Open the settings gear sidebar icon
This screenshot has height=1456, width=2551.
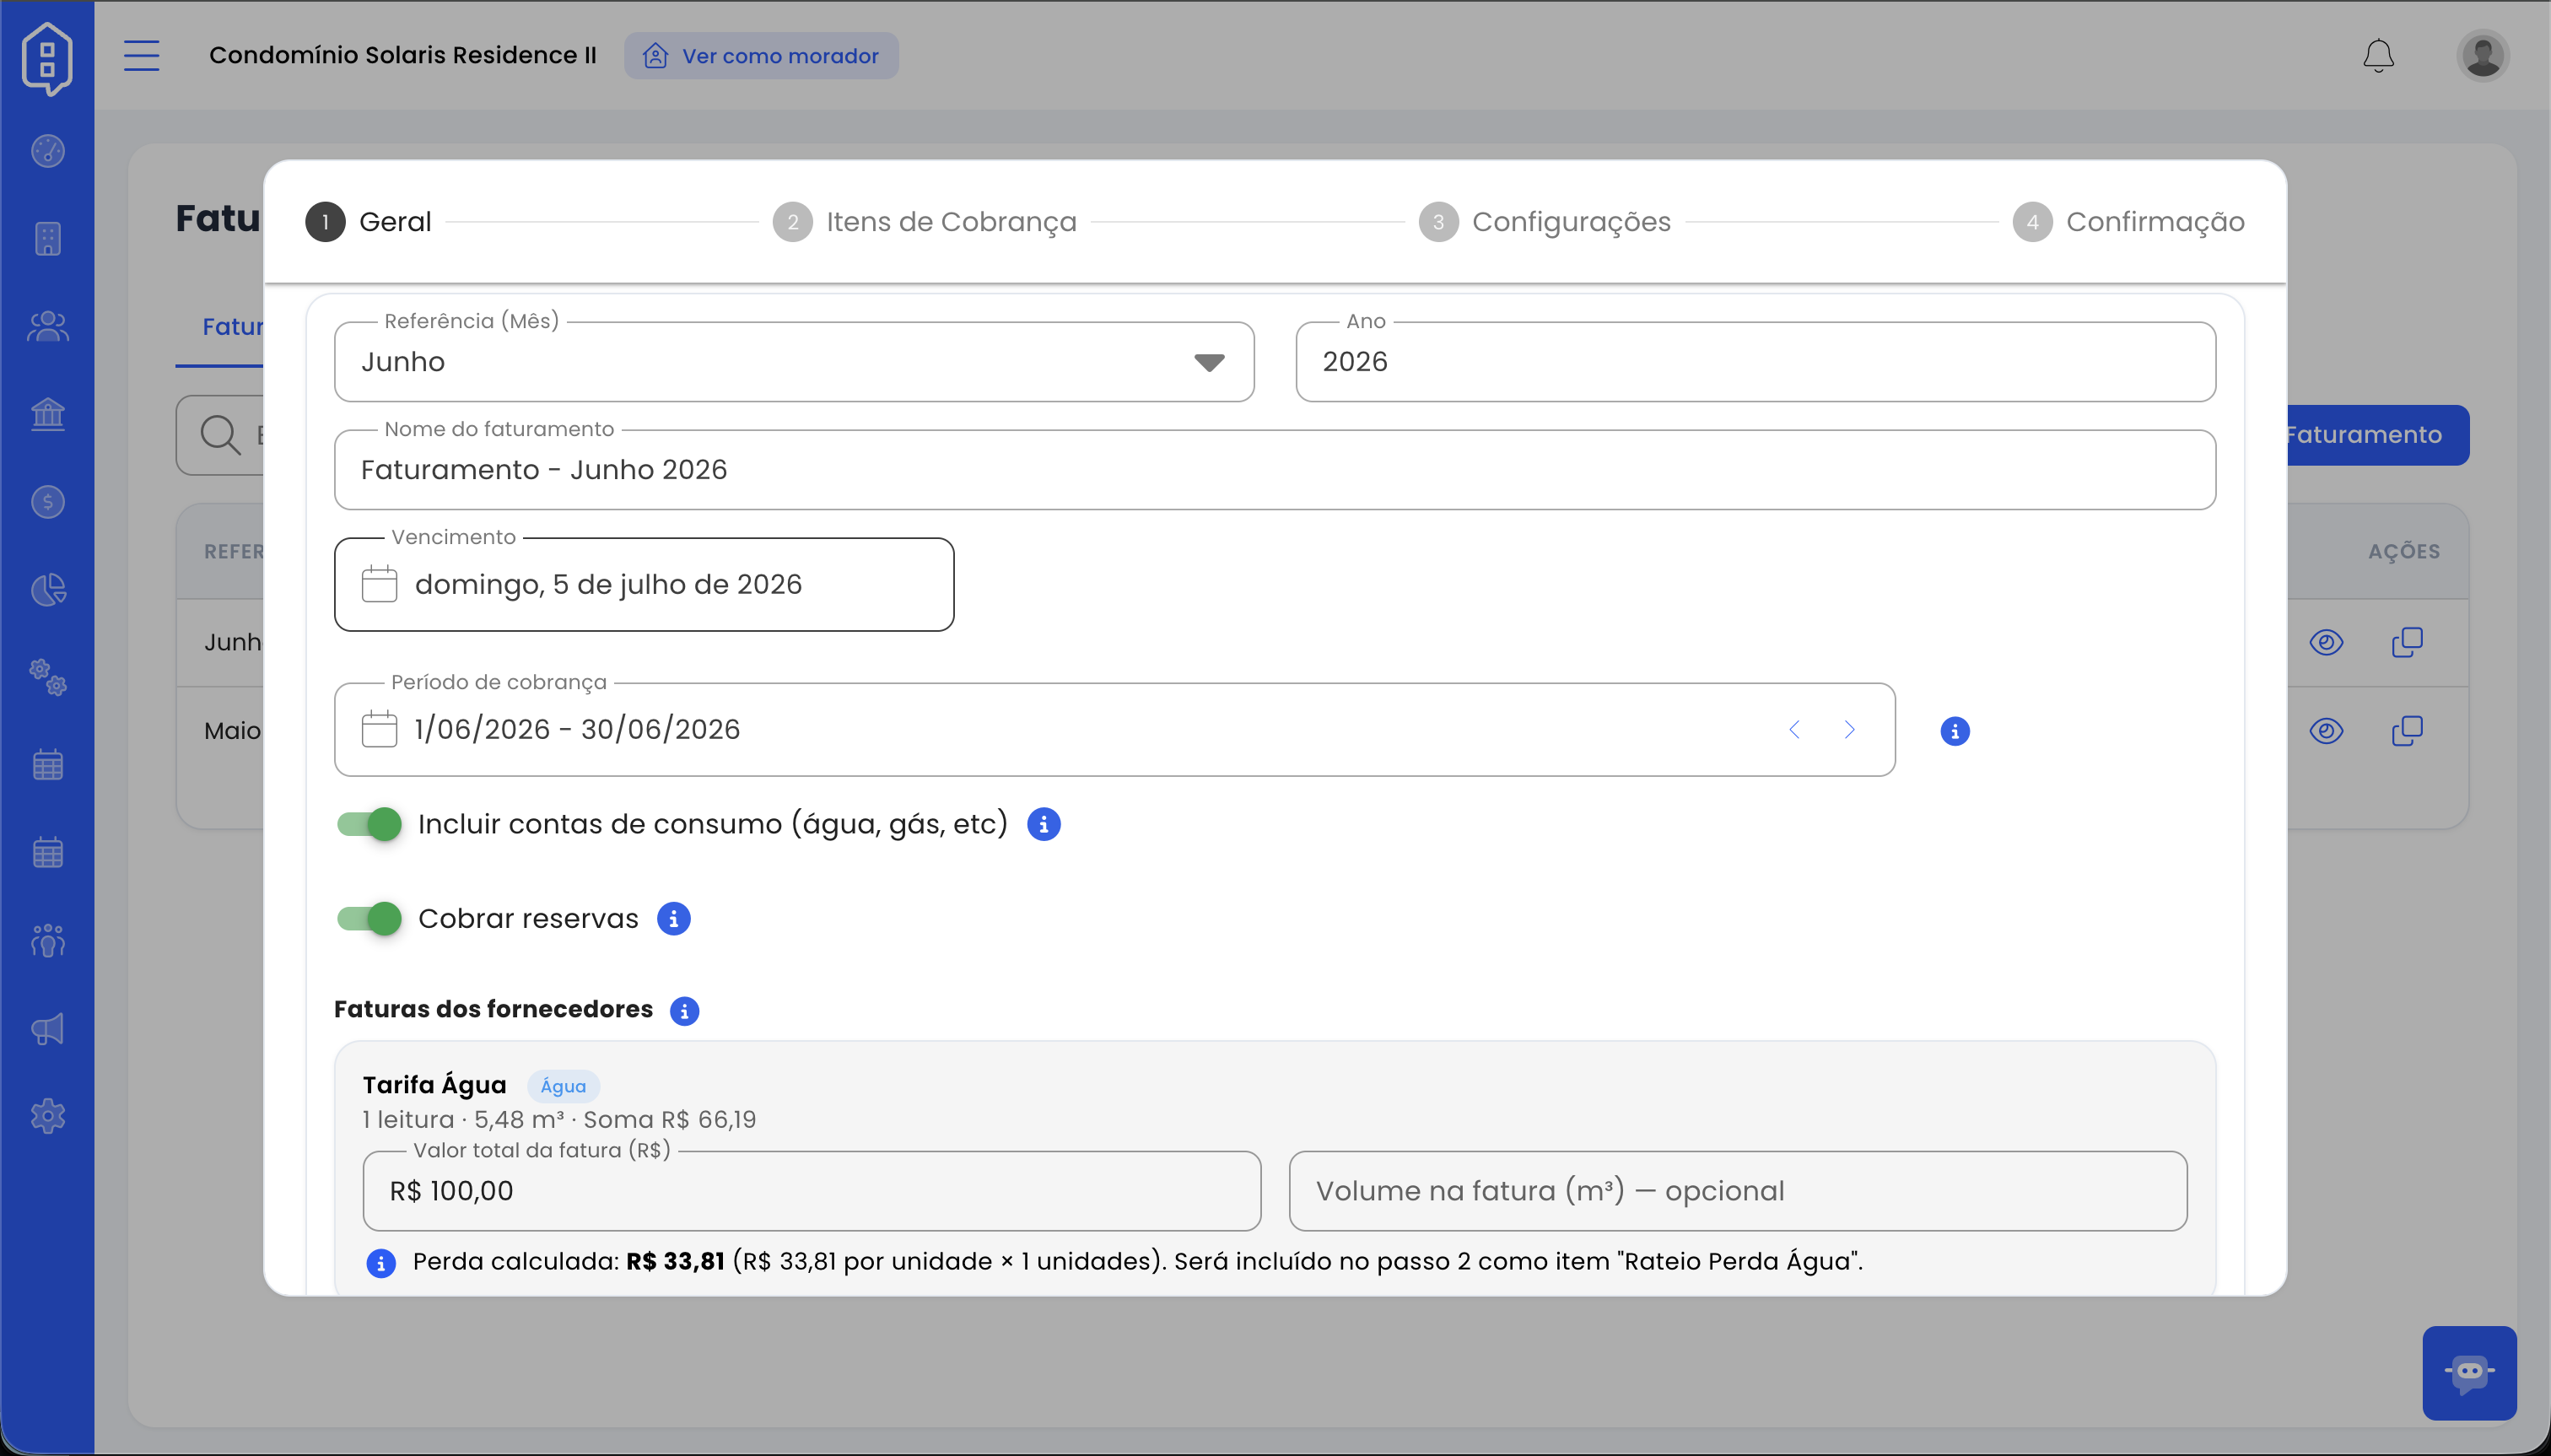coord(47,1116)
